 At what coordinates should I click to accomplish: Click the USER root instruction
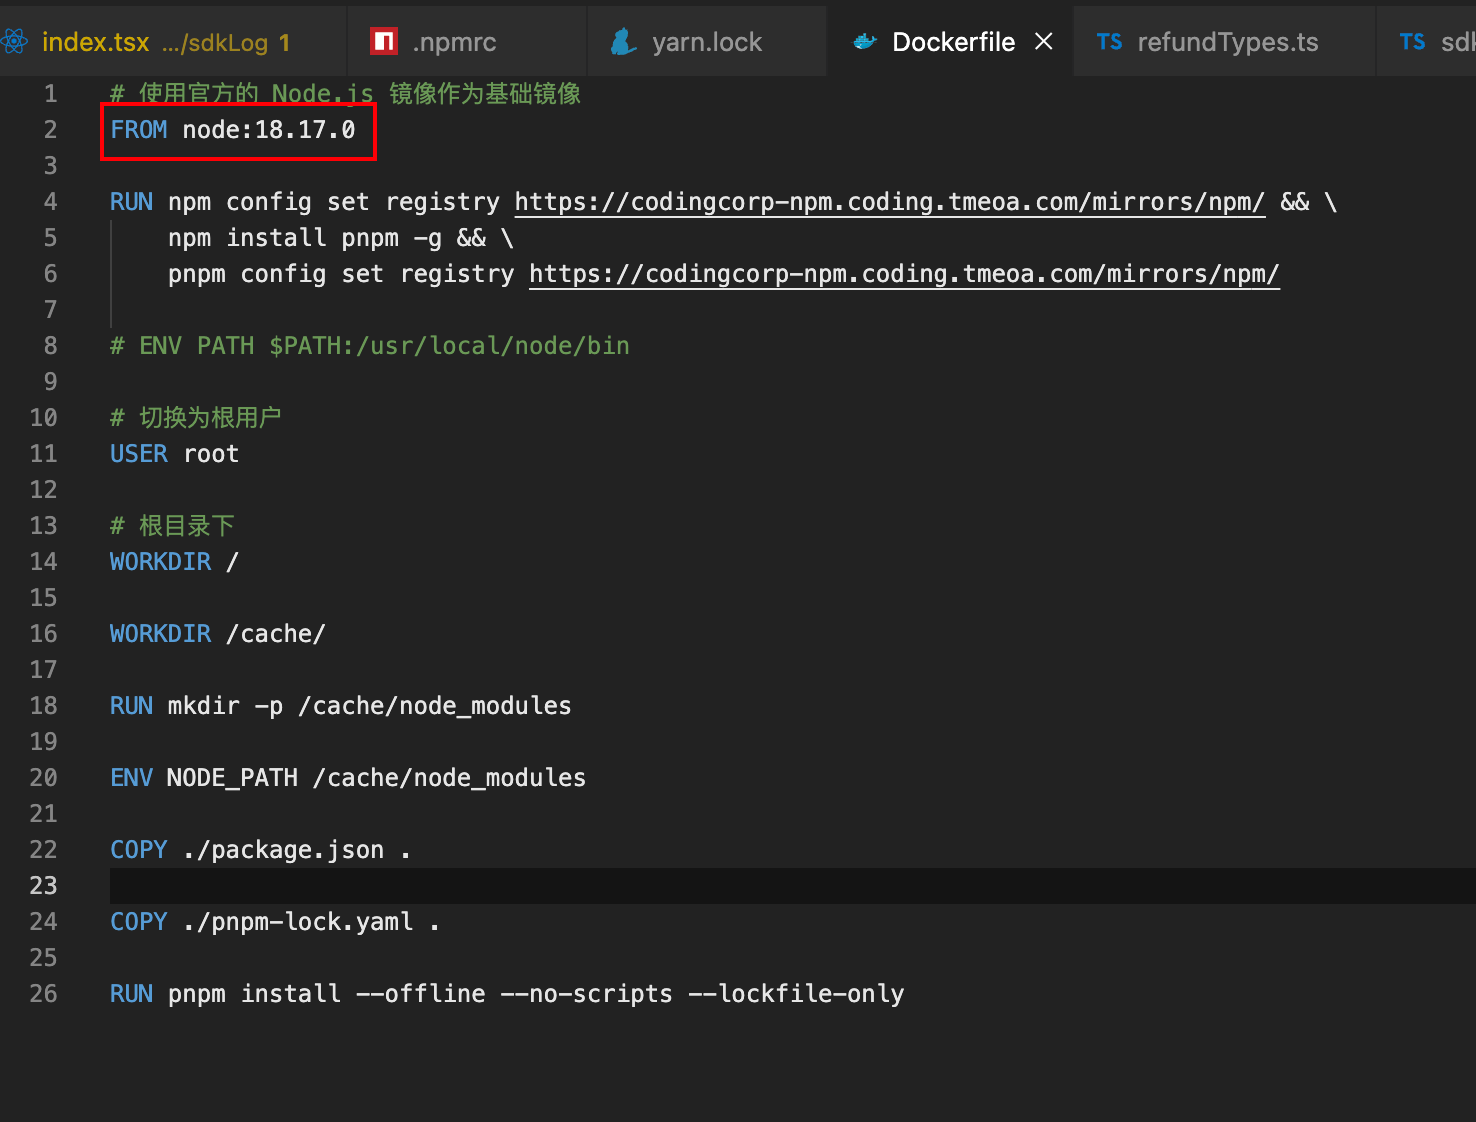pyautogui.click(x=175, y=454)
